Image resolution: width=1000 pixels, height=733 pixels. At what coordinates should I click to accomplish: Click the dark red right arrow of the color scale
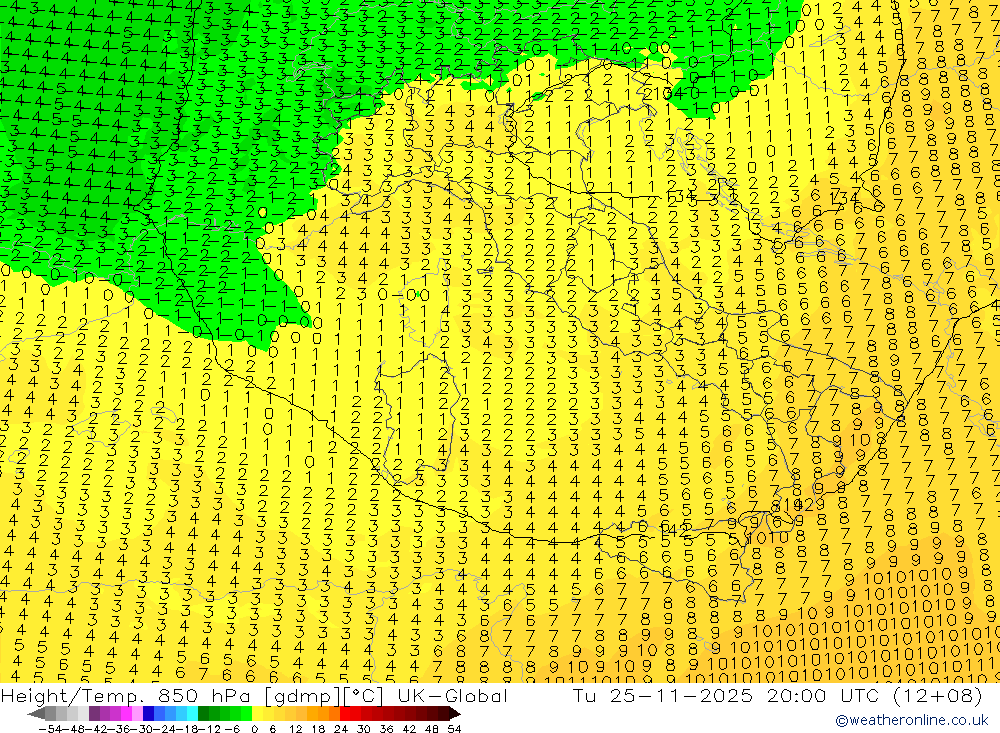(455, 714)
